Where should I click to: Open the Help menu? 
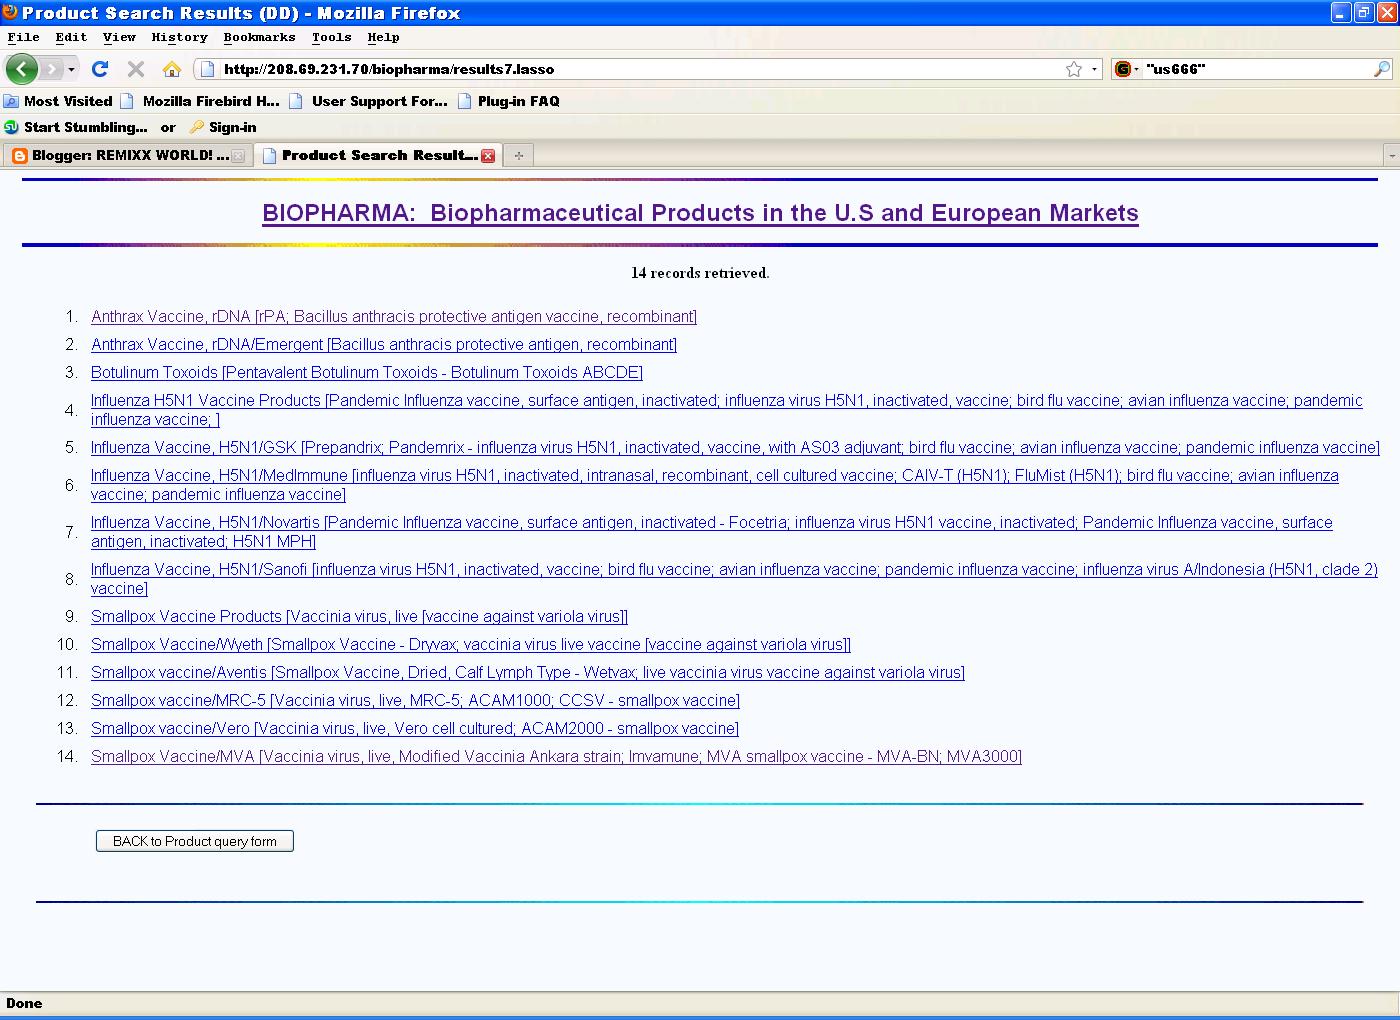383,37
